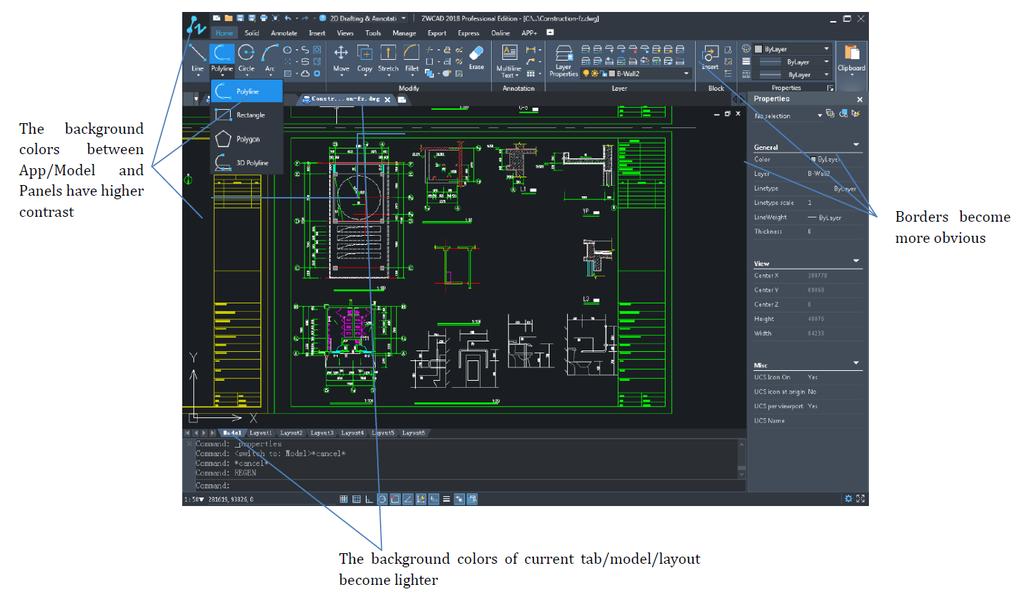The image size is (1023, 594).
Task: Click the Save icon in quick access toolbar
Action: pyautogui.click(x=240, y=18)
